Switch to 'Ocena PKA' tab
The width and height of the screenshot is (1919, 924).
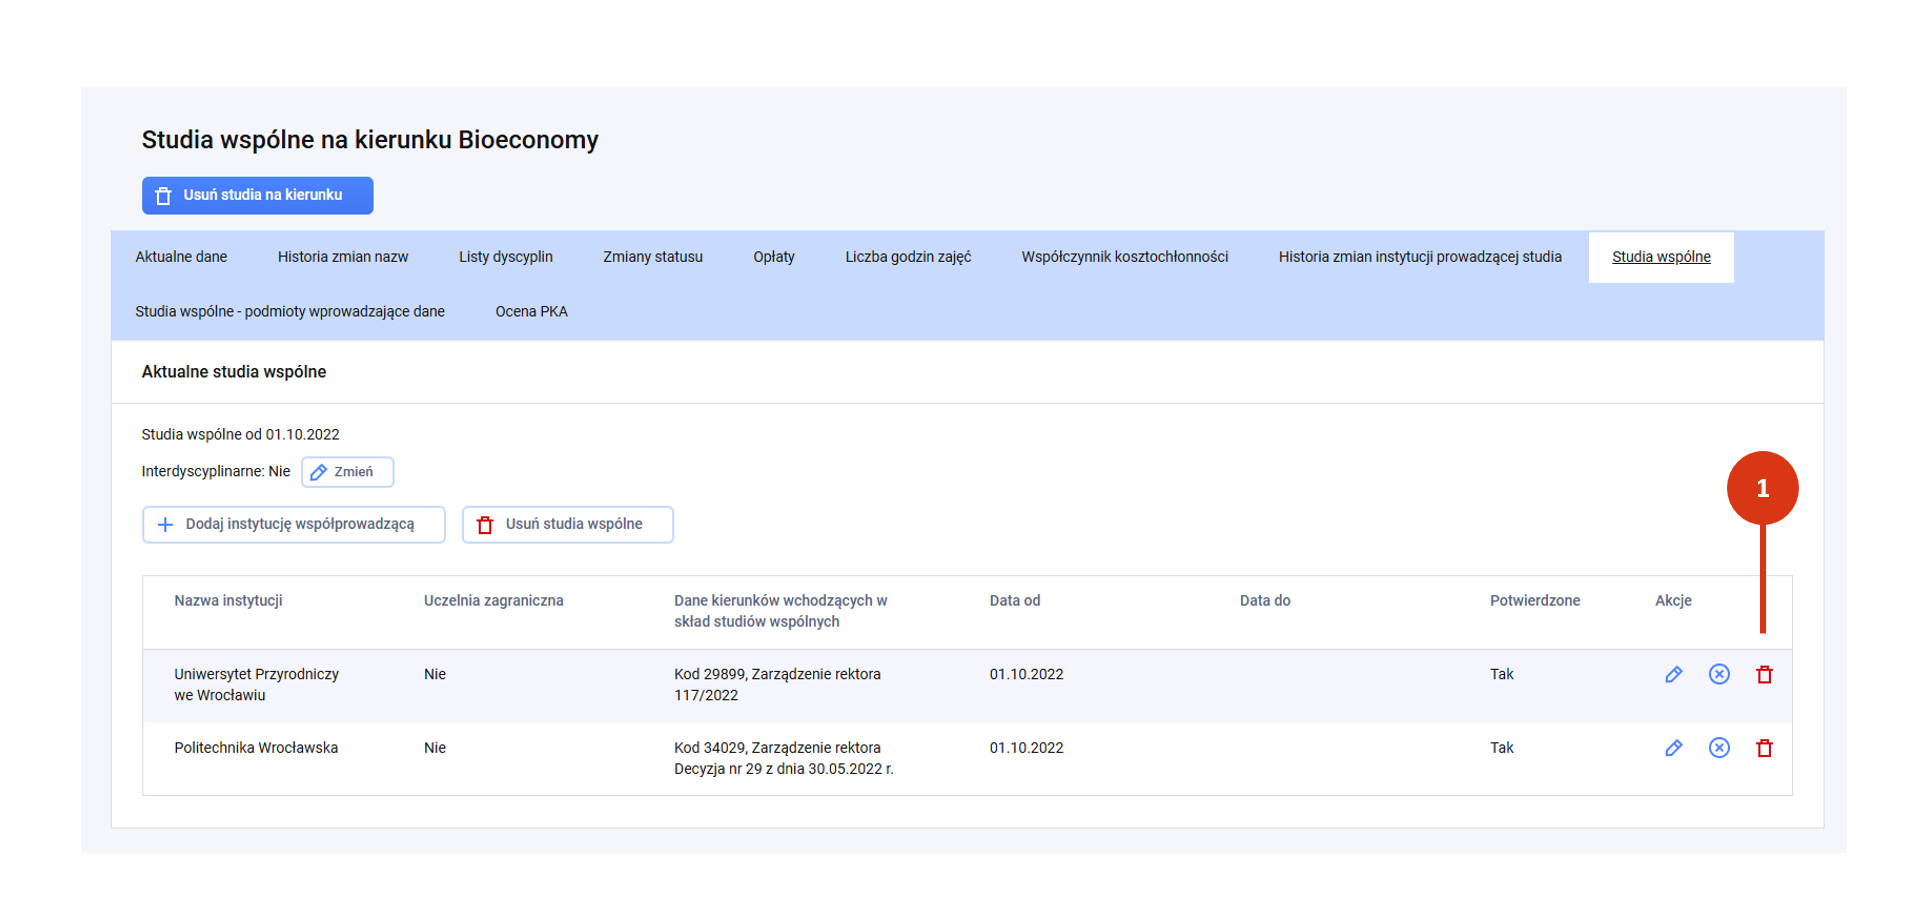532,312
